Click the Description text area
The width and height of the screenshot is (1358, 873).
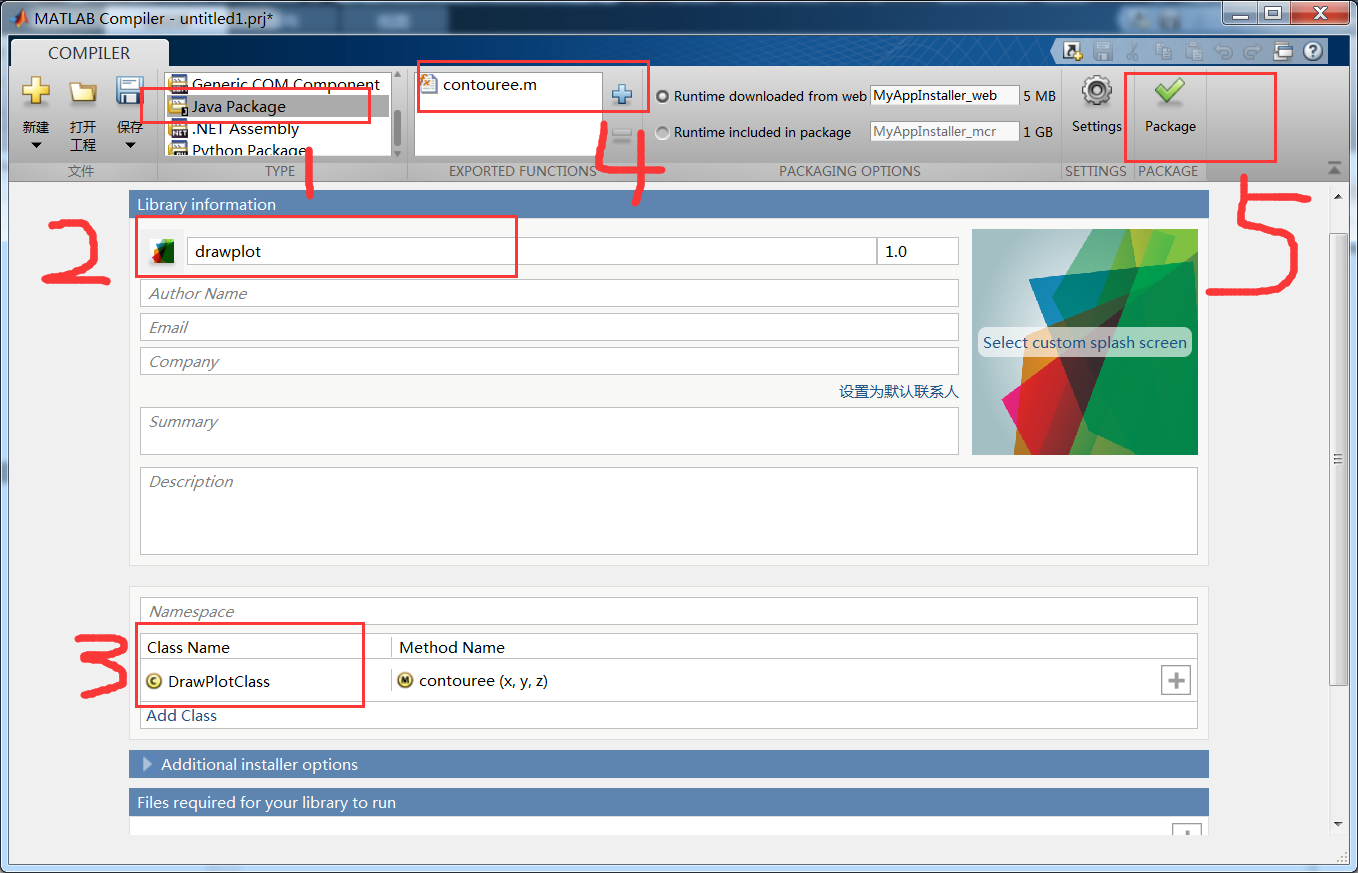668,511
